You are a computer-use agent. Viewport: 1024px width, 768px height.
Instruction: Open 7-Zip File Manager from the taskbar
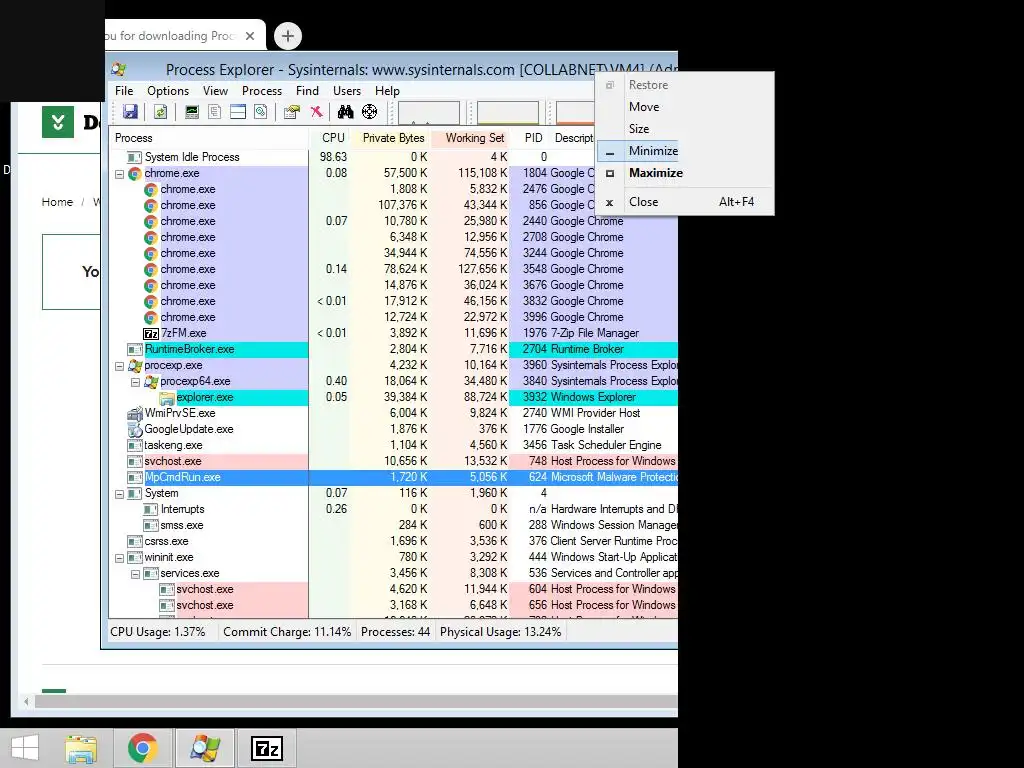point(266,748)
